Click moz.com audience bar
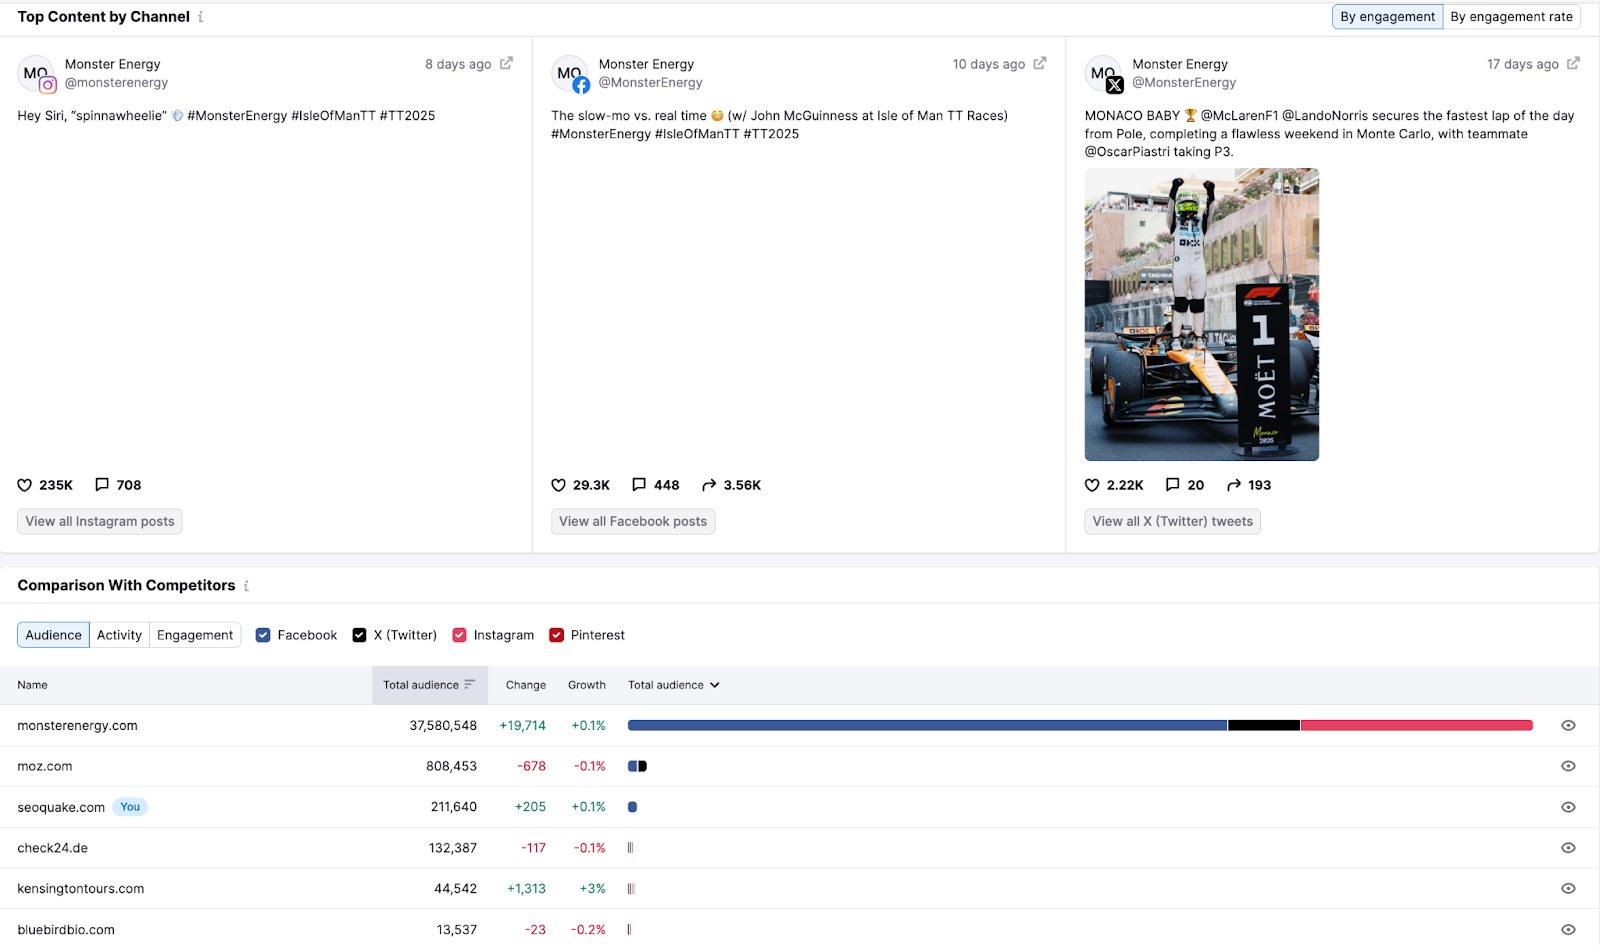The width and height of the screenshot is (1600, 945). click(637, 766)
